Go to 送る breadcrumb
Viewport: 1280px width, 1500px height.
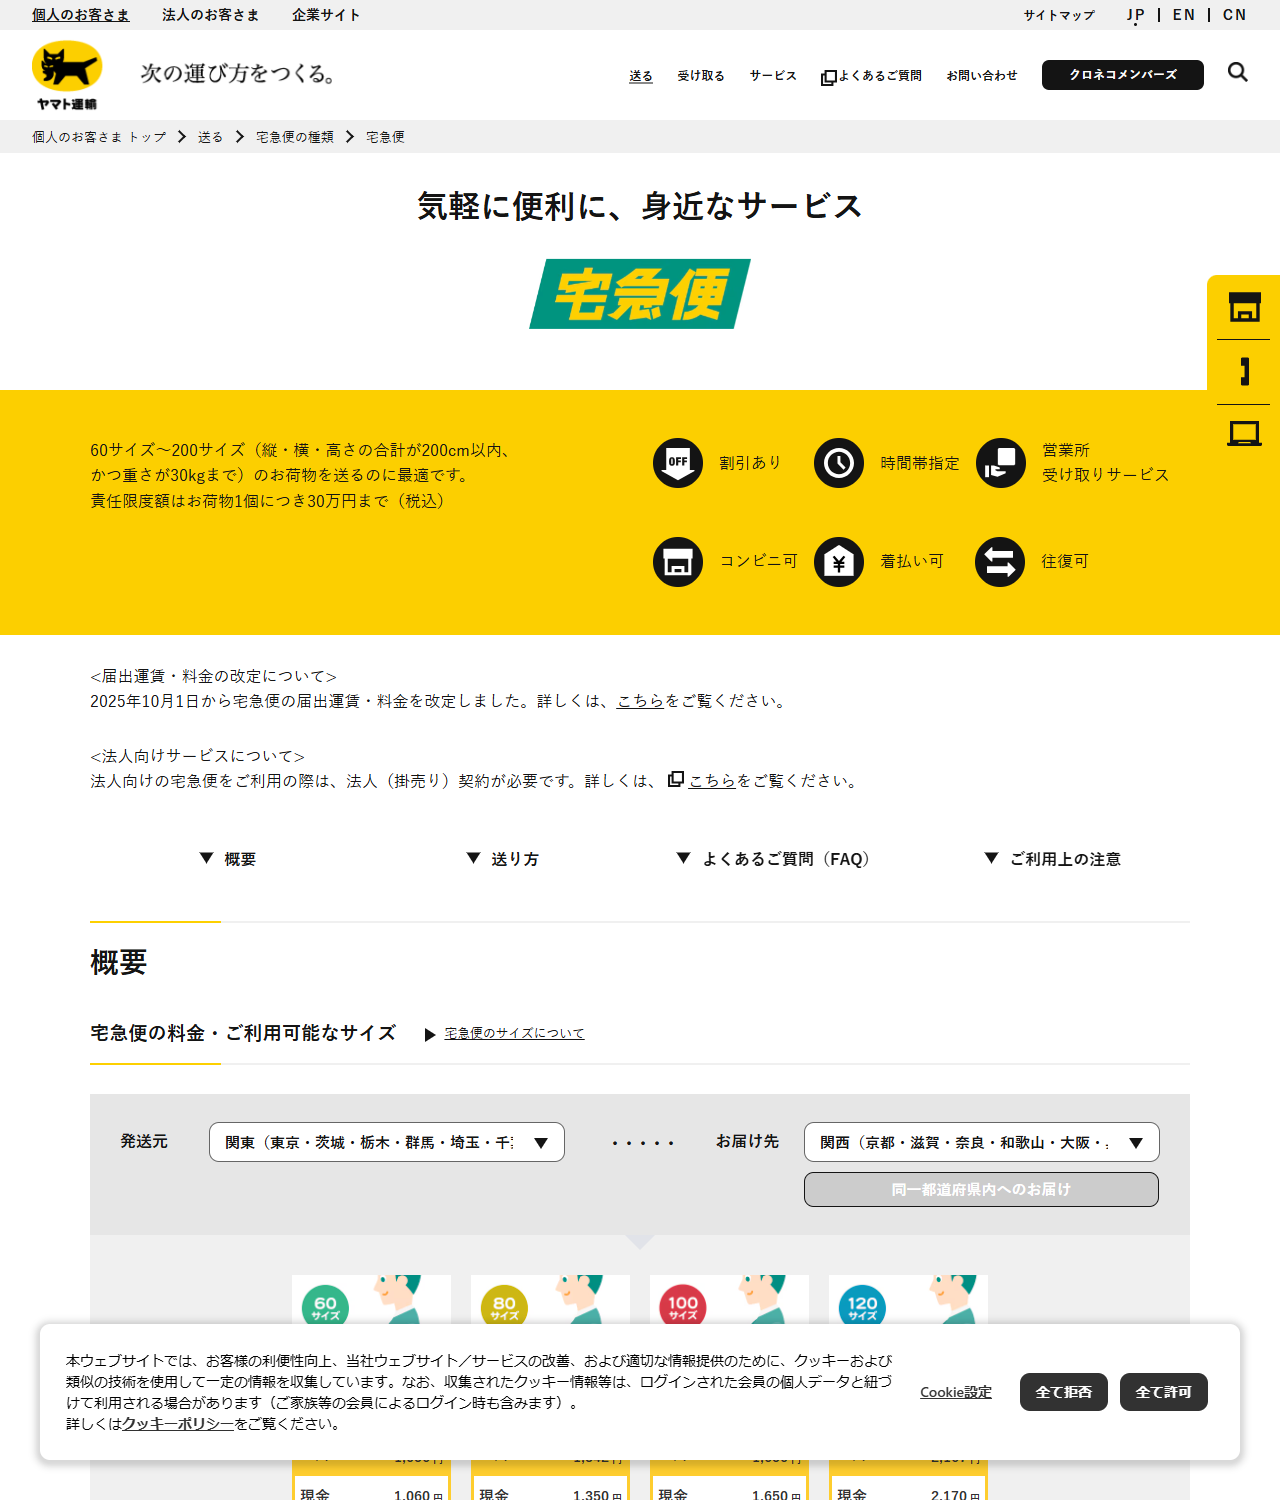210,137
